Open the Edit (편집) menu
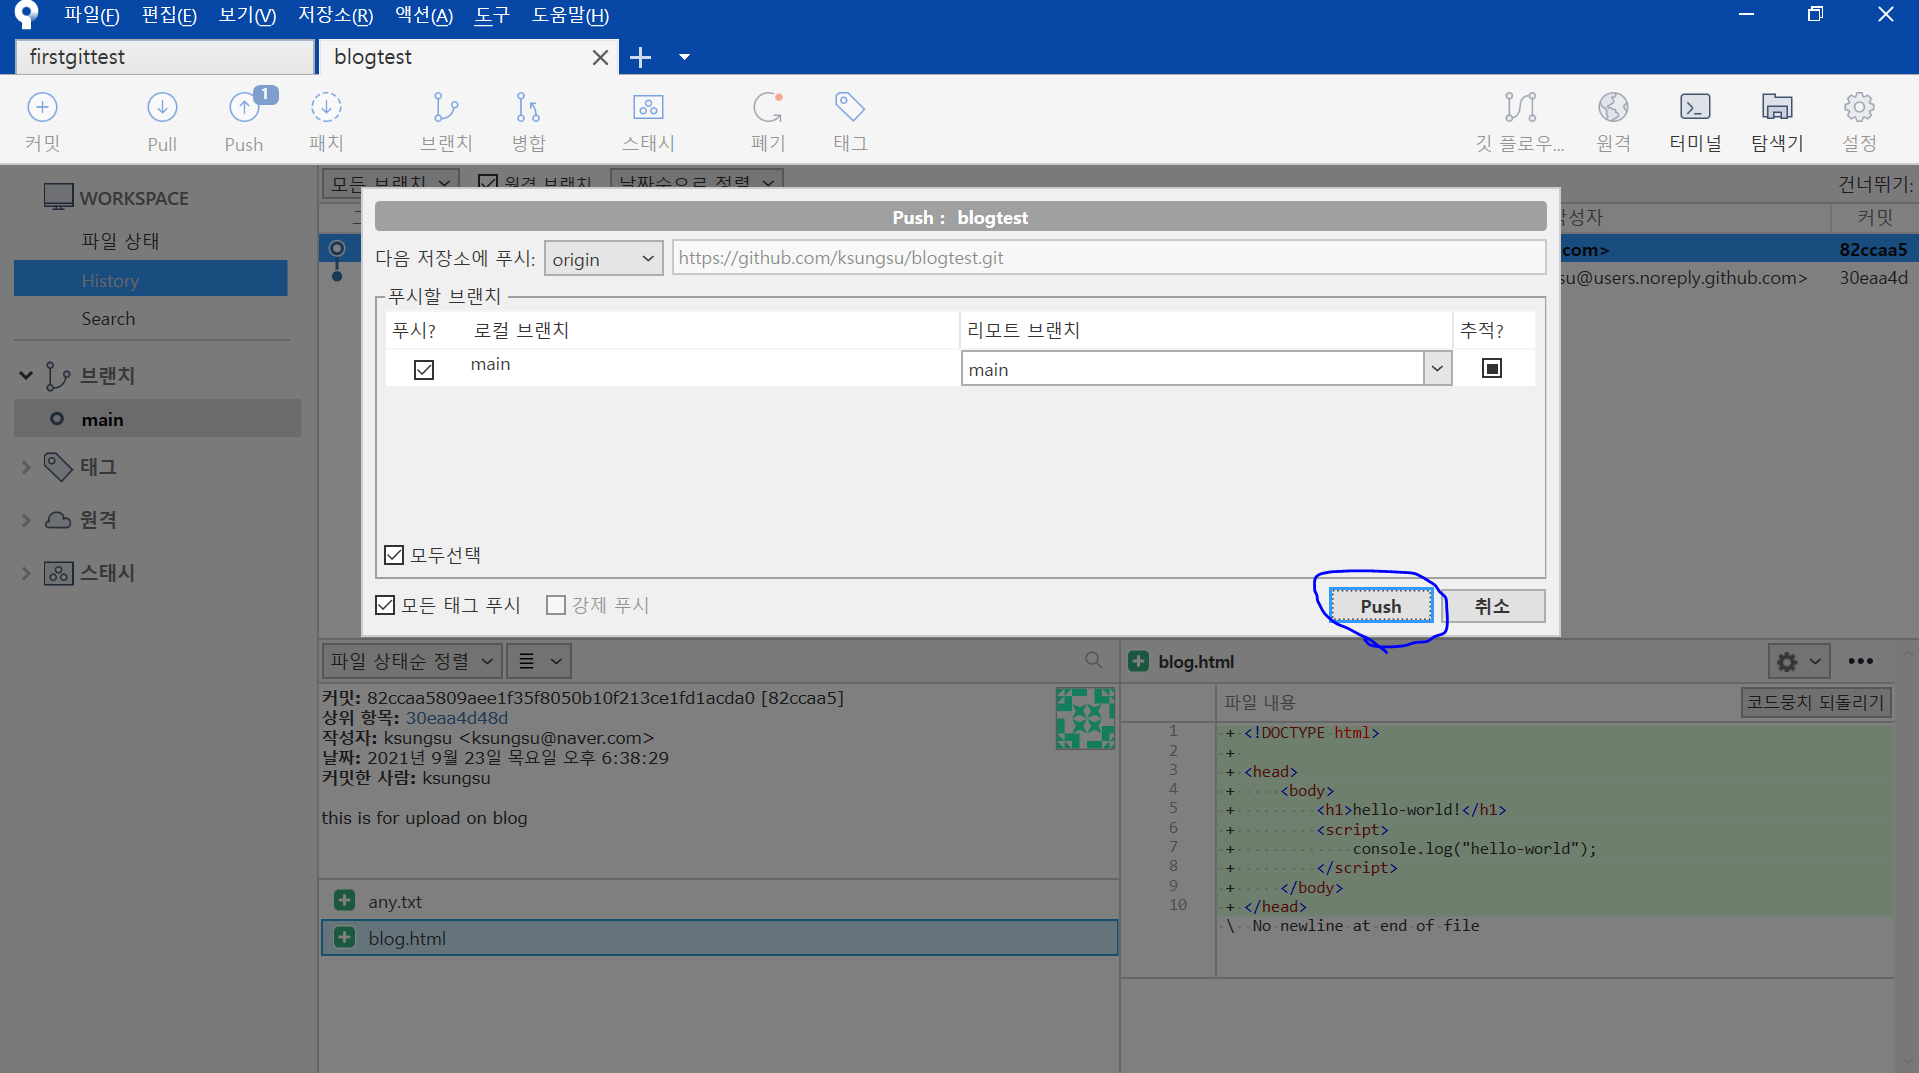1919x1073 pixels. pos(169,15)
